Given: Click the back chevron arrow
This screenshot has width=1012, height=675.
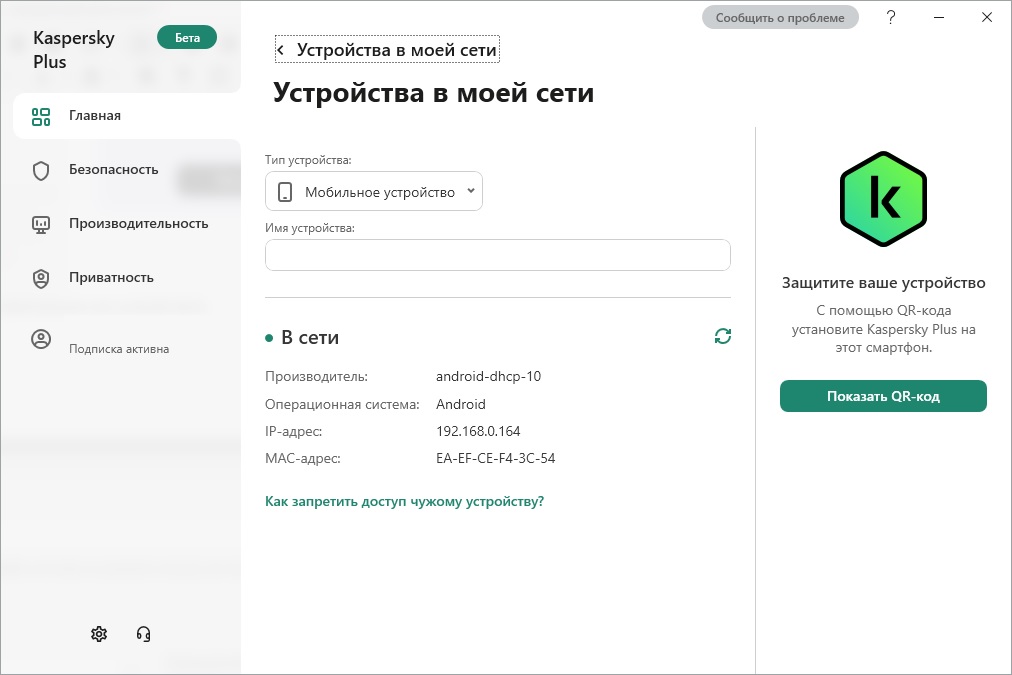Looking at the screenshot, I should (280, 50).
